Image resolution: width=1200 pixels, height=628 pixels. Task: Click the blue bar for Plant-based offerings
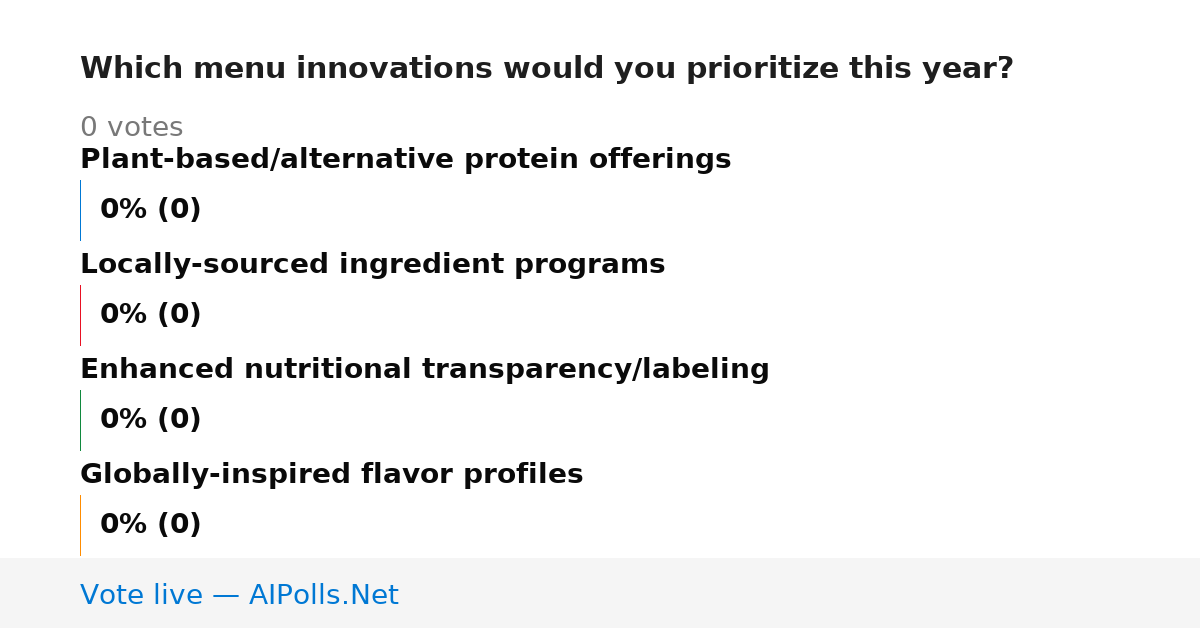point(80,210)
